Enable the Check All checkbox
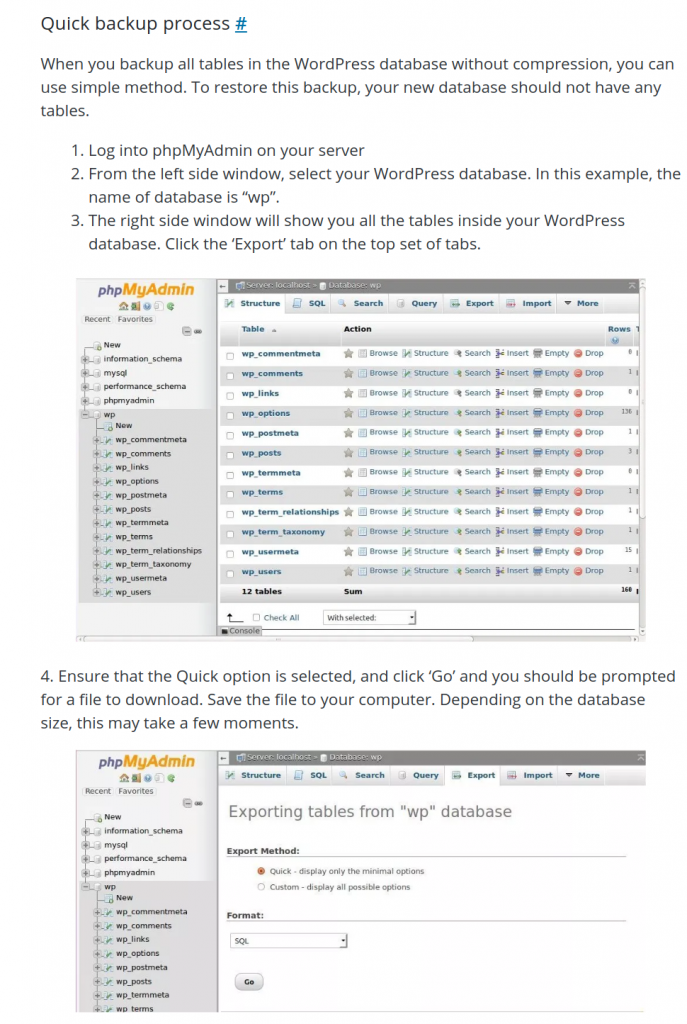687x1024 pixels. click(257, 617)
